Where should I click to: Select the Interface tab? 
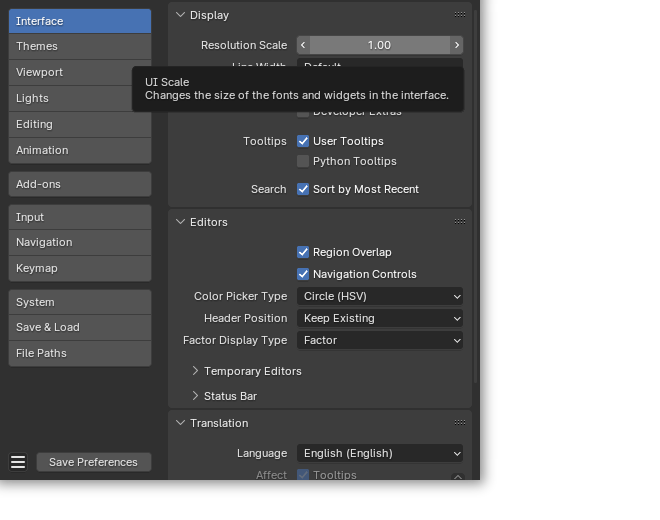[x=80, y=21]
